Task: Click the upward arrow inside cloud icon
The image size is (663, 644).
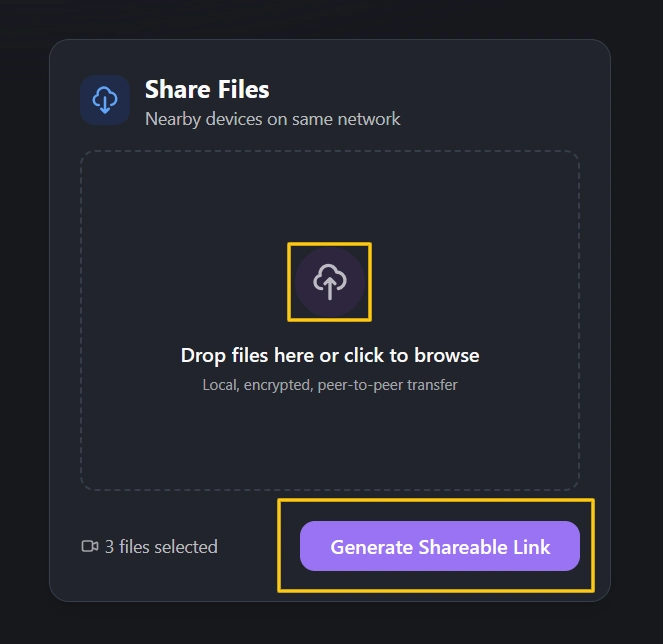Action: click(x=330, y=288)
